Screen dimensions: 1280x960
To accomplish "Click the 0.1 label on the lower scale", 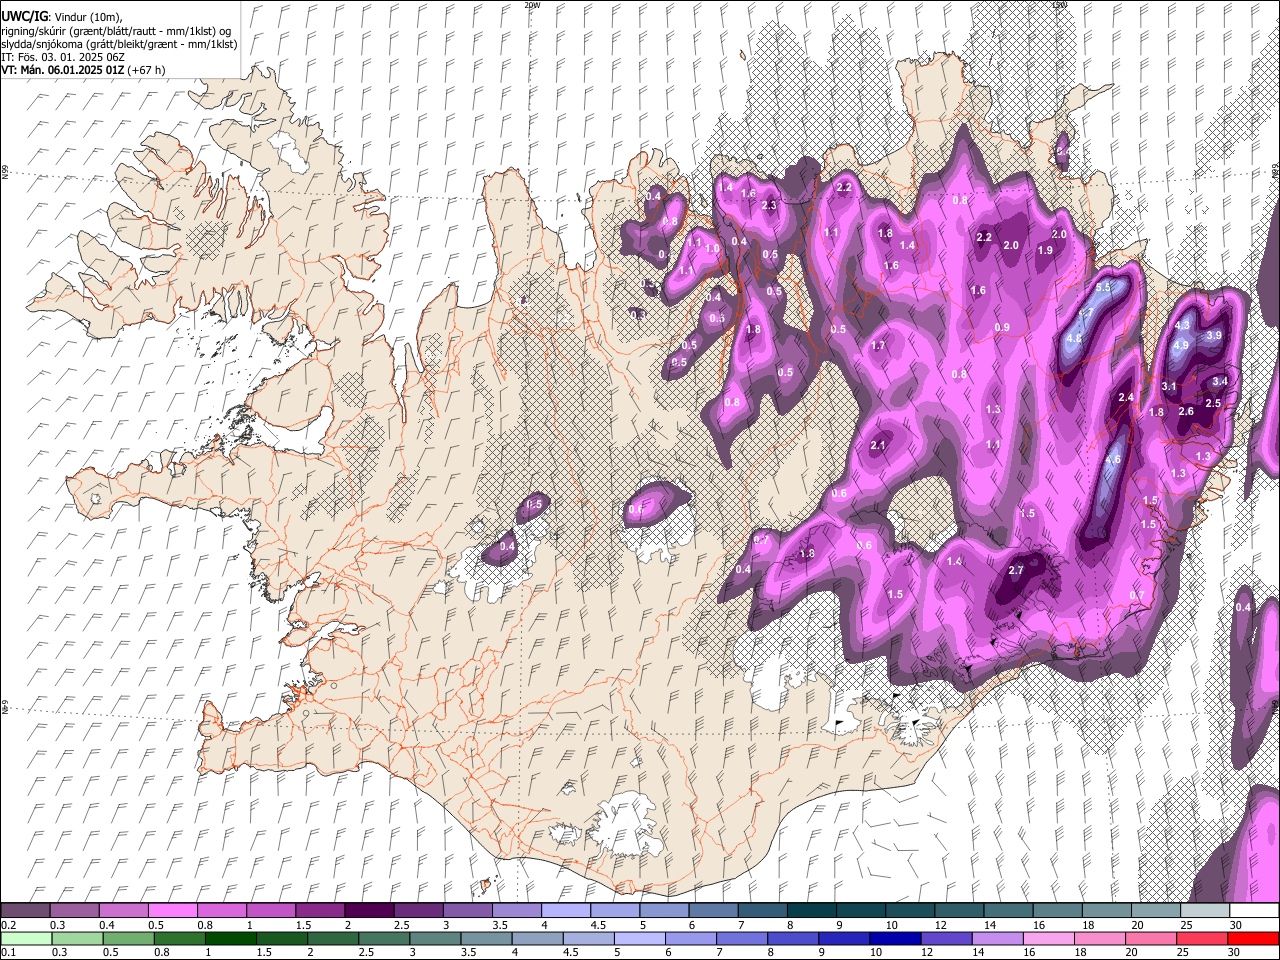I will tap(9, 953).
